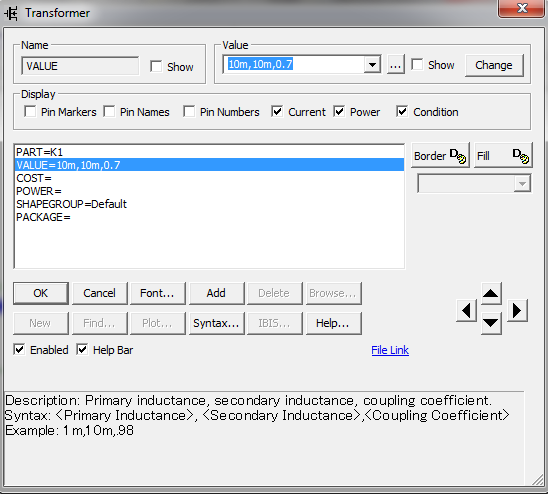This screenshot has width=548, height=494.
Task: Select the PART=K1 row
Action: click(x=210, y=152)
